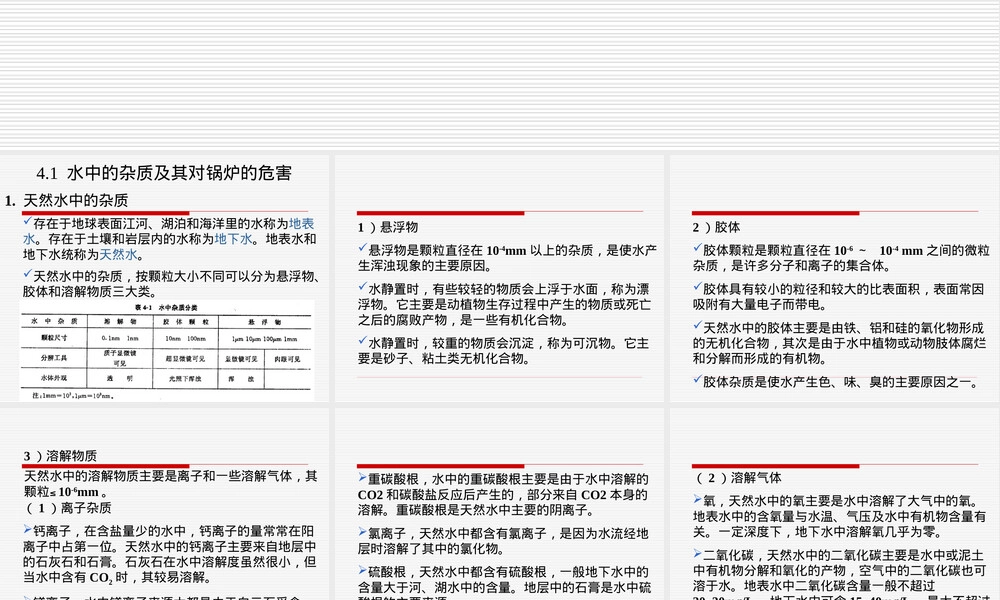This screenshot has width=1000, height=600.
Task: Click table cell 超显微镜可见
Action: 185,359
